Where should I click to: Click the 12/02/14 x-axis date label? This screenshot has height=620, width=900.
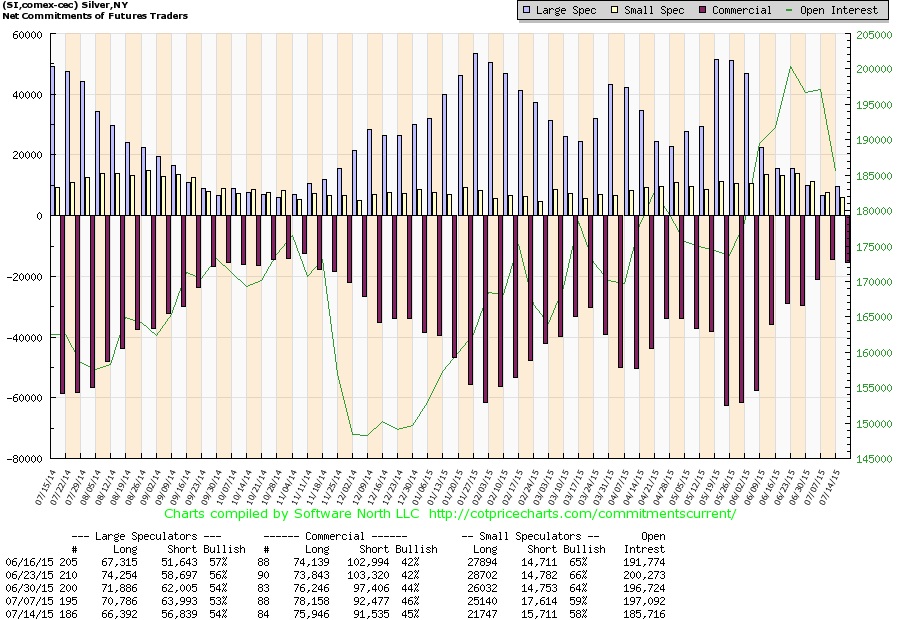coord(347,487)
